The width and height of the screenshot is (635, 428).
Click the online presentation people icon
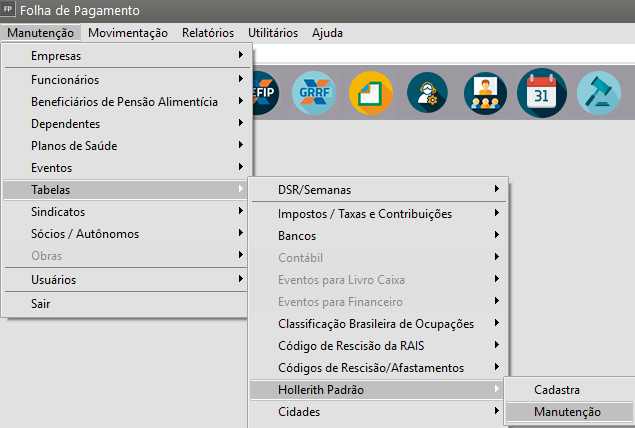(486, 93)
